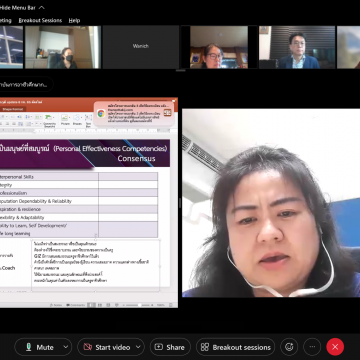Click the Shape Format ribbon tab
Viewport: 360px width, 360px height.
[12, 109]
